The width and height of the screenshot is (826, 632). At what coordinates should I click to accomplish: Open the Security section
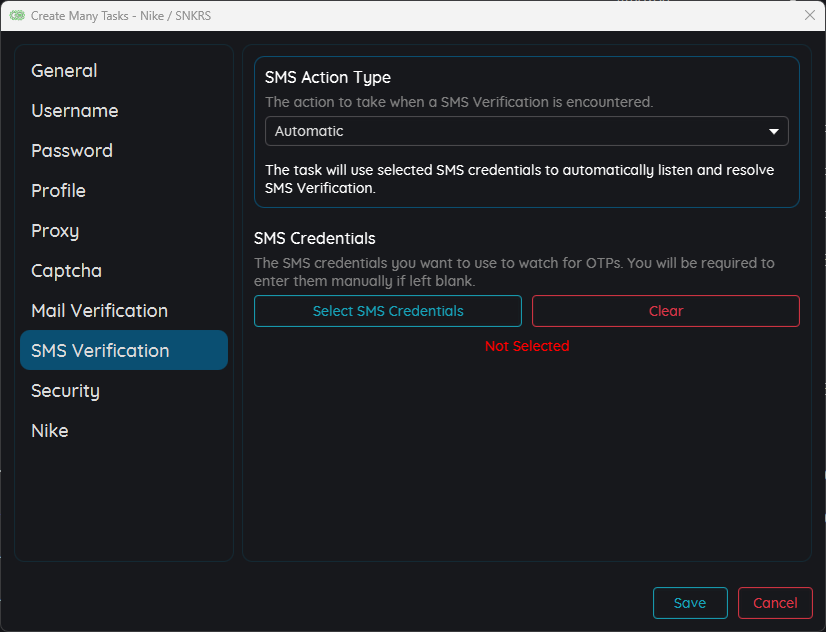124,391
